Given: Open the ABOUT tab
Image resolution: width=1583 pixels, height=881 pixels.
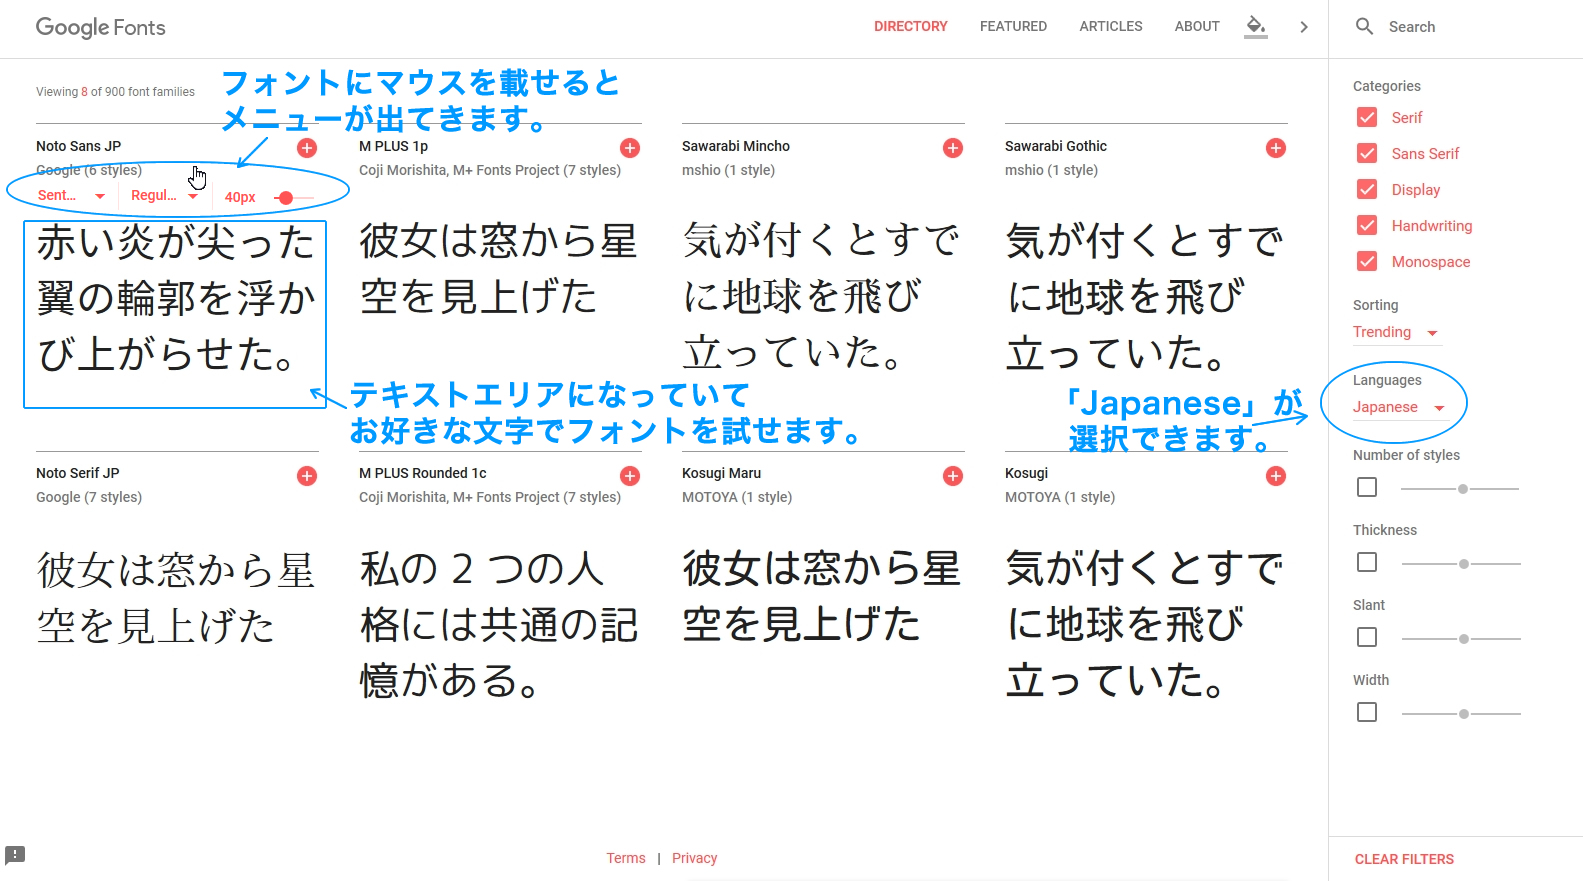Looking at the screenshot, I should click(x=1197, y=26).
